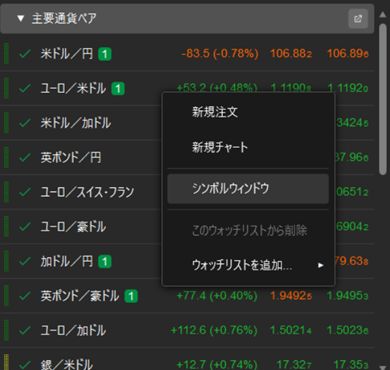Select the 米ドル/加ドル symbol name
The image size is (390, 370).
pos(76,123)
